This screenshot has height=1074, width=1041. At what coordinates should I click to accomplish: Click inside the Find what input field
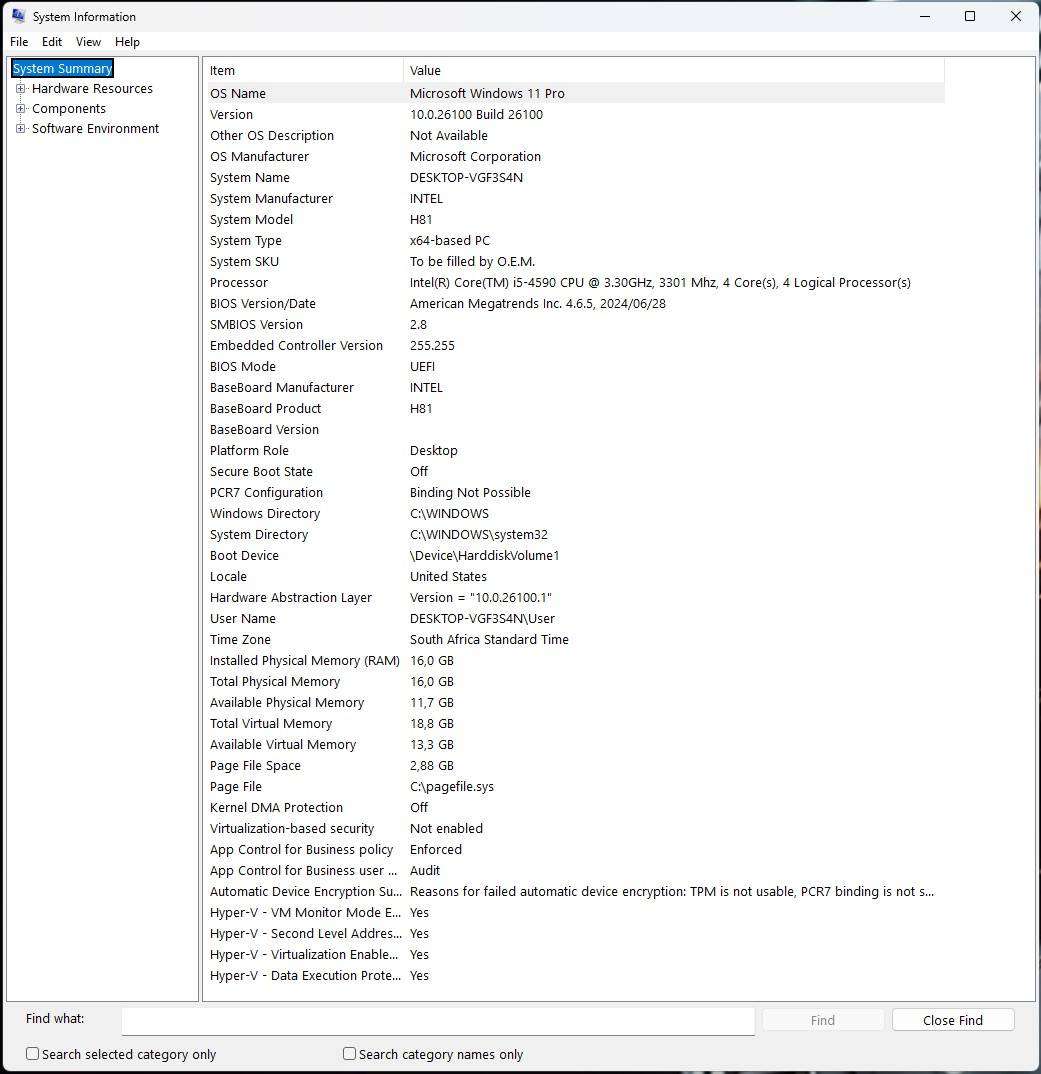pyautogui.click(x=438, y=1021)
